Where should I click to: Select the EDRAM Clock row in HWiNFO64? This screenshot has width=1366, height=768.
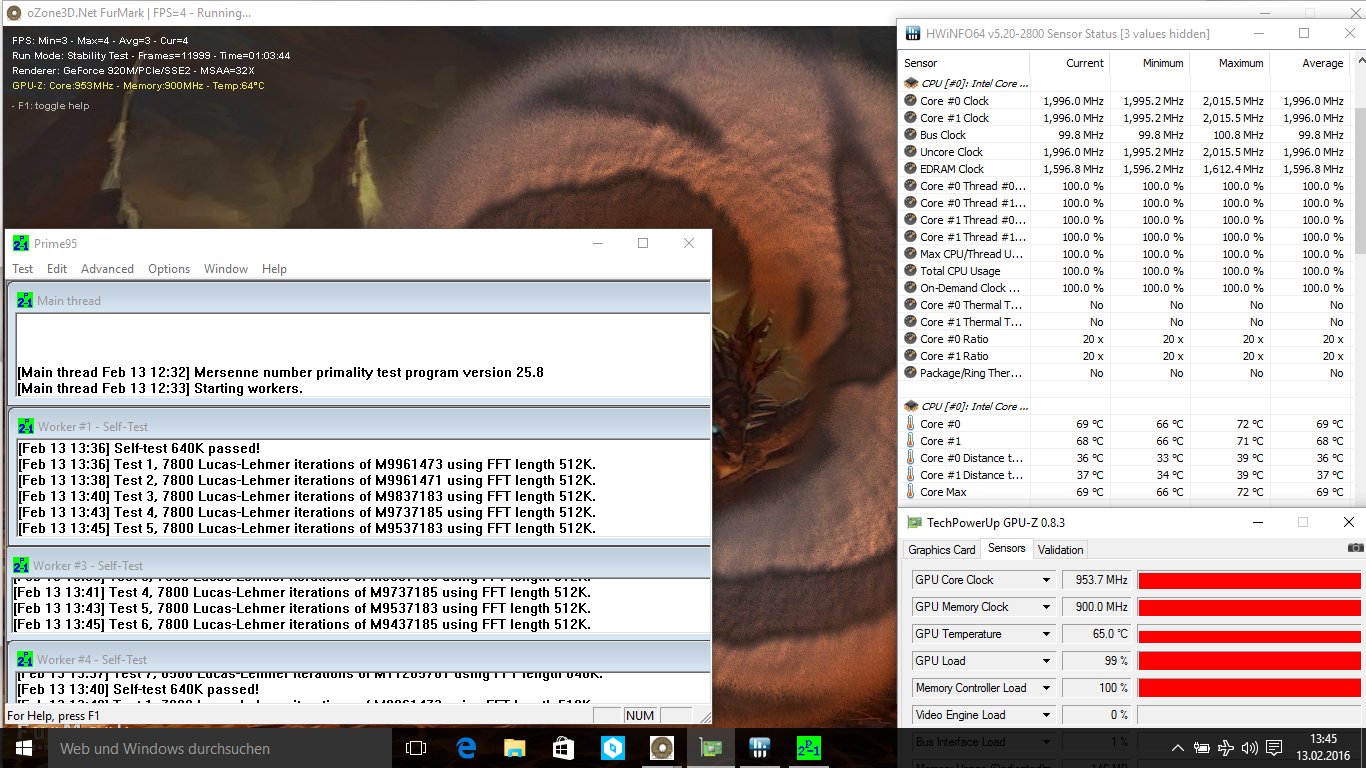(1125, 169)
